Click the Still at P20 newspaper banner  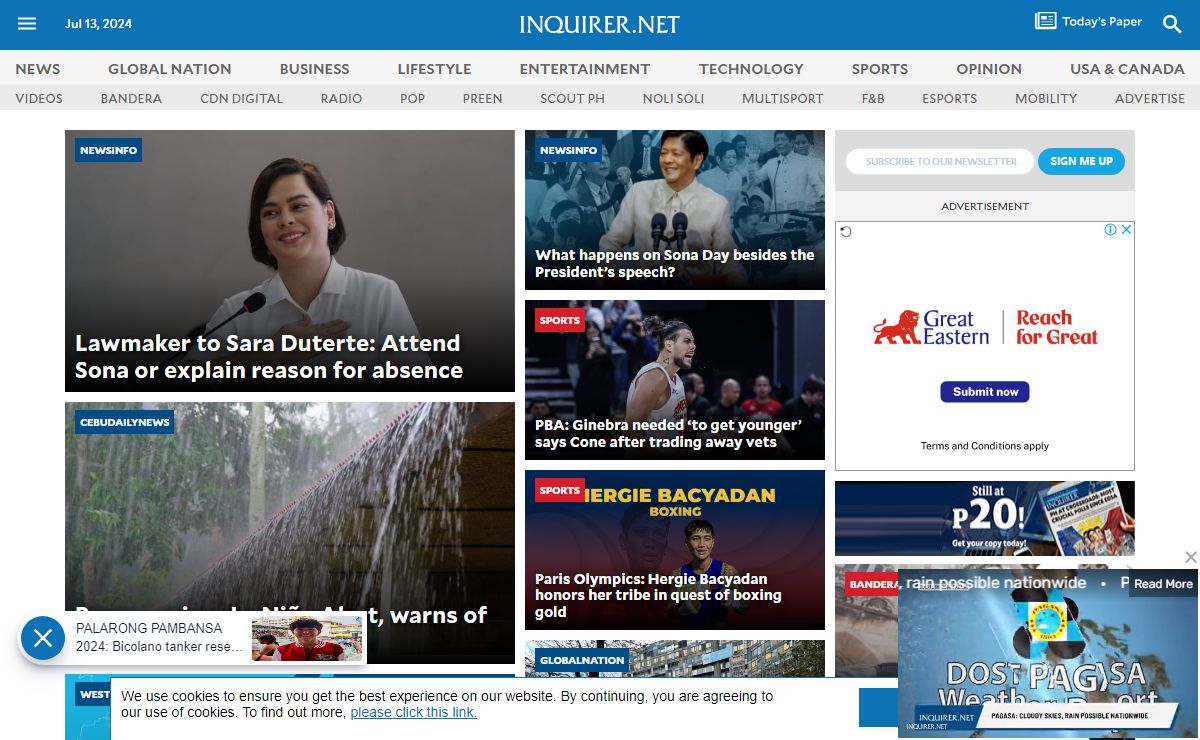[985, 518]
